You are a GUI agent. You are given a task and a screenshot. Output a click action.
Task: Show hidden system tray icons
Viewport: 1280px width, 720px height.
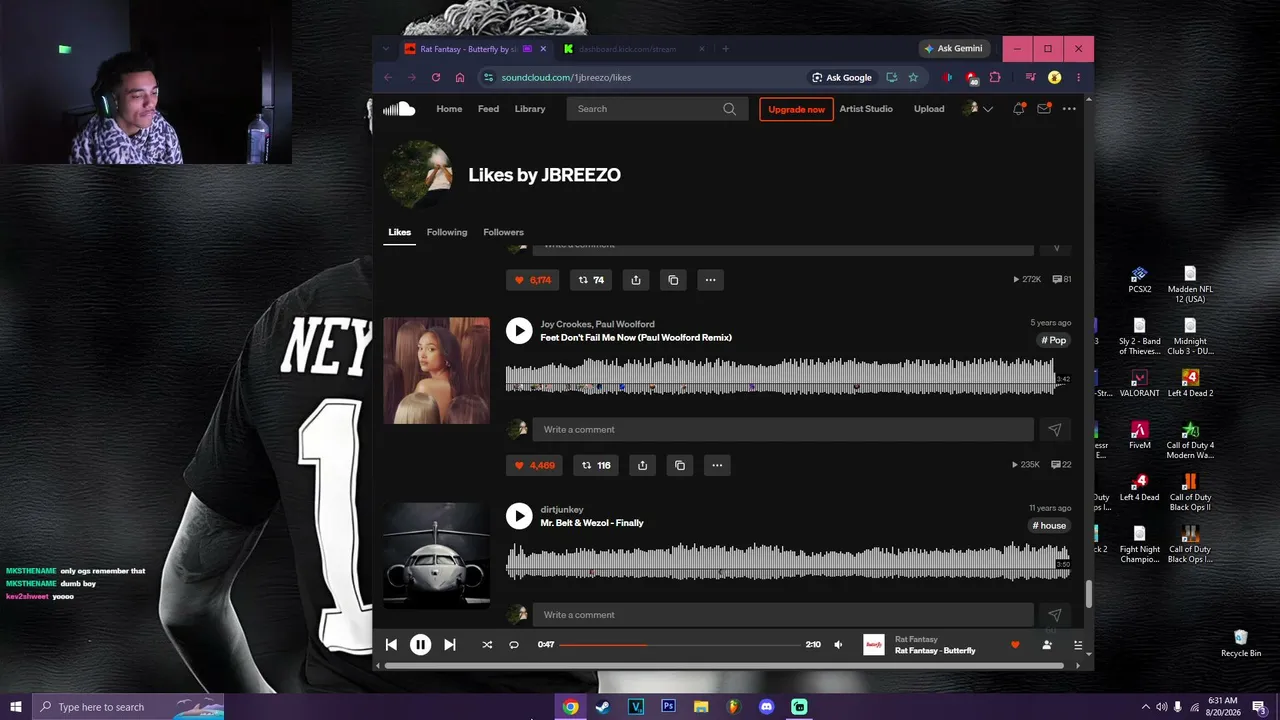pyautogui.click(x=1145, y=707)
